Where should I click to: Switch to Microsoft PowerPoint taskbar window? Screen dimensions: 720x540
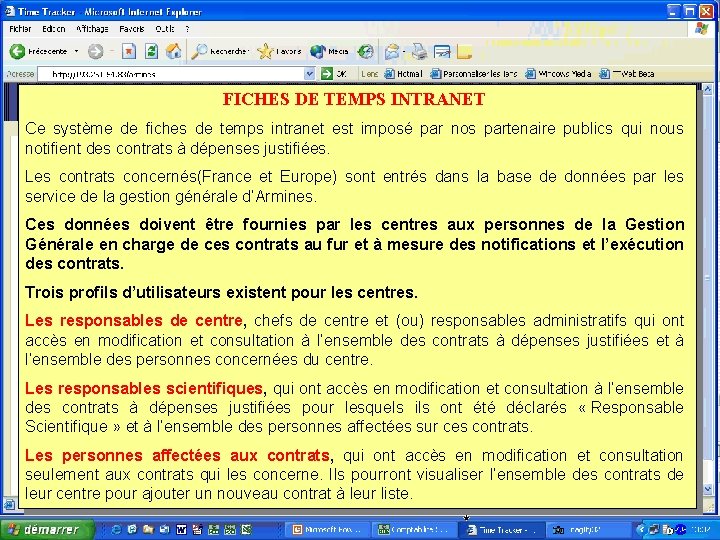point(328,530)
